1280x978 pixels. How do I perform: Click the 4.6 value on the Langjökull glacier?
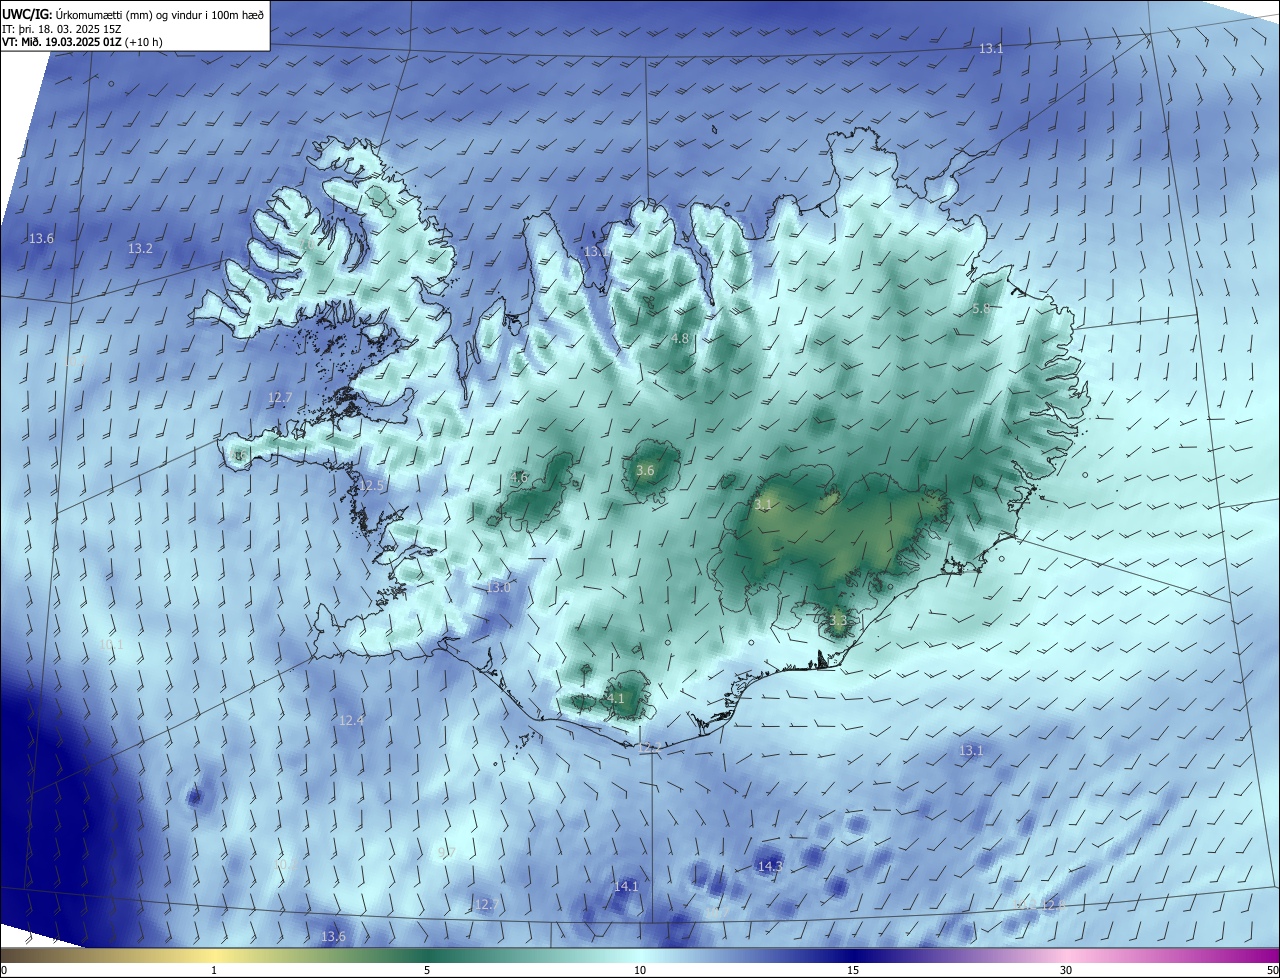point(519,478)
